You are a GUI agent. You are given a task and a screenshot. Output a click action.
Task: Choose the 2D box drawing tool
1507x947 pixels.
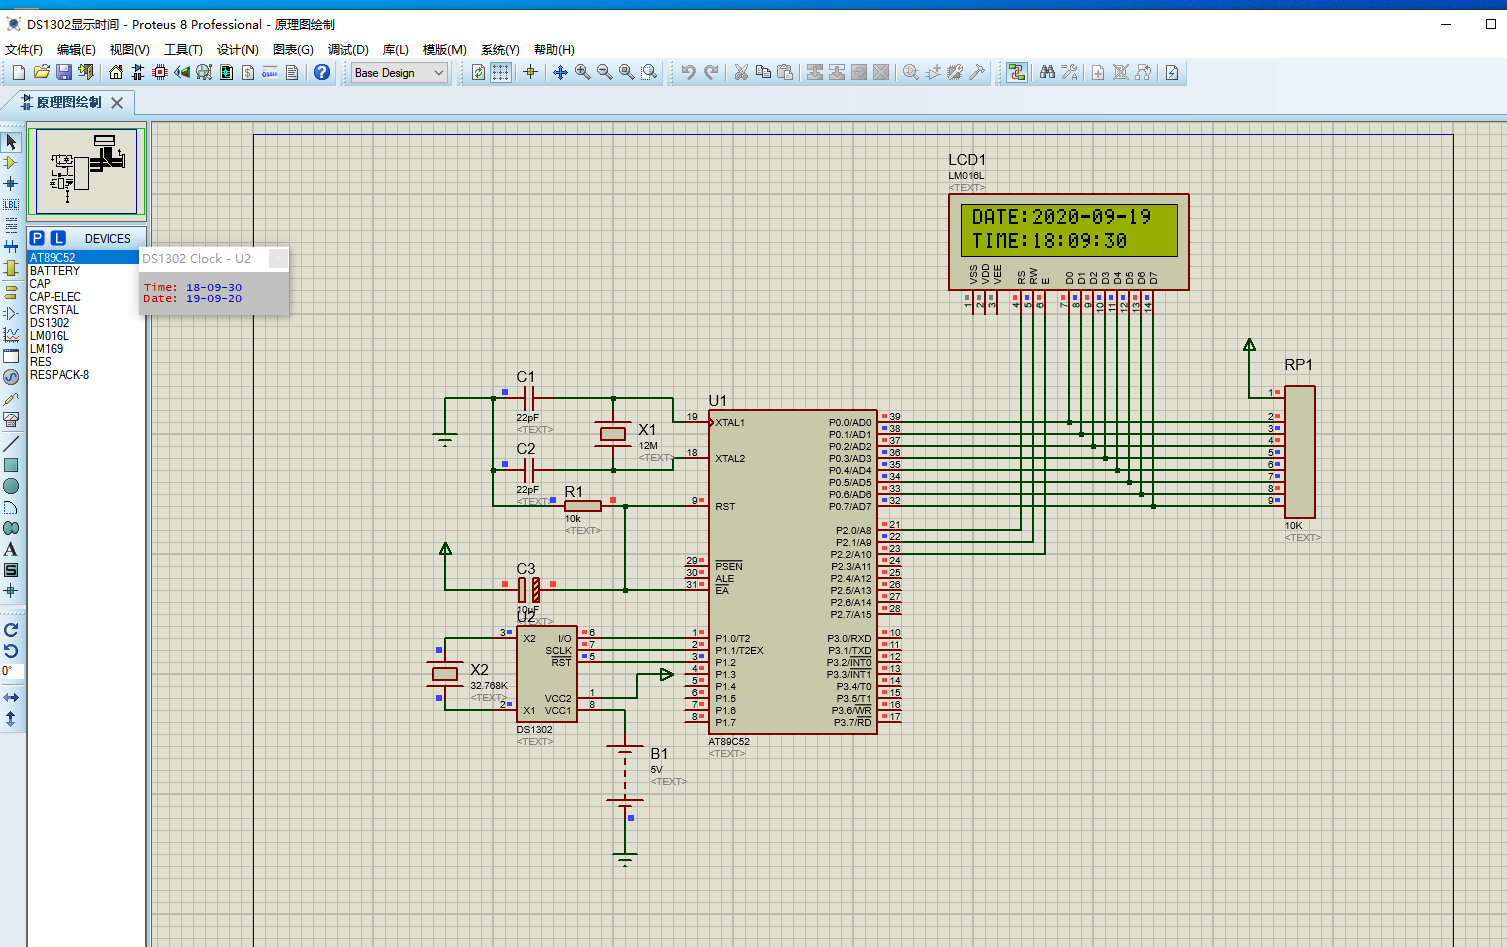coord(11,465)
